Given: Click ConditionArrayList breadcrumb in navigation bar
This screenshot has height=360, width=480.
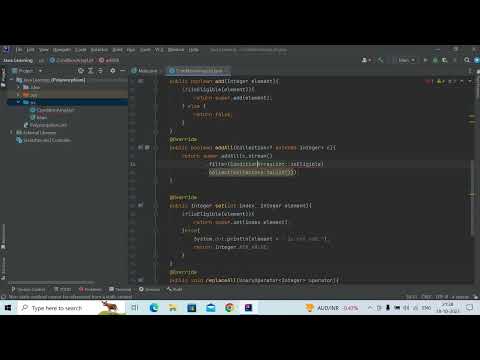Looking at the screenshot, I should point(72,60).
